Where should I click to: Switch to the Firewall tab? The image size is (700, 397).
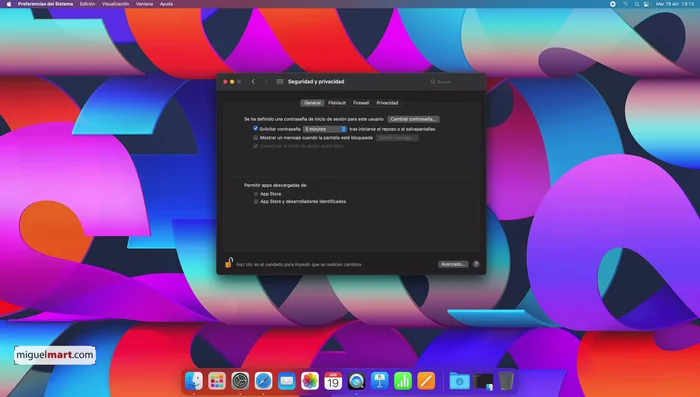coord(361,103)
